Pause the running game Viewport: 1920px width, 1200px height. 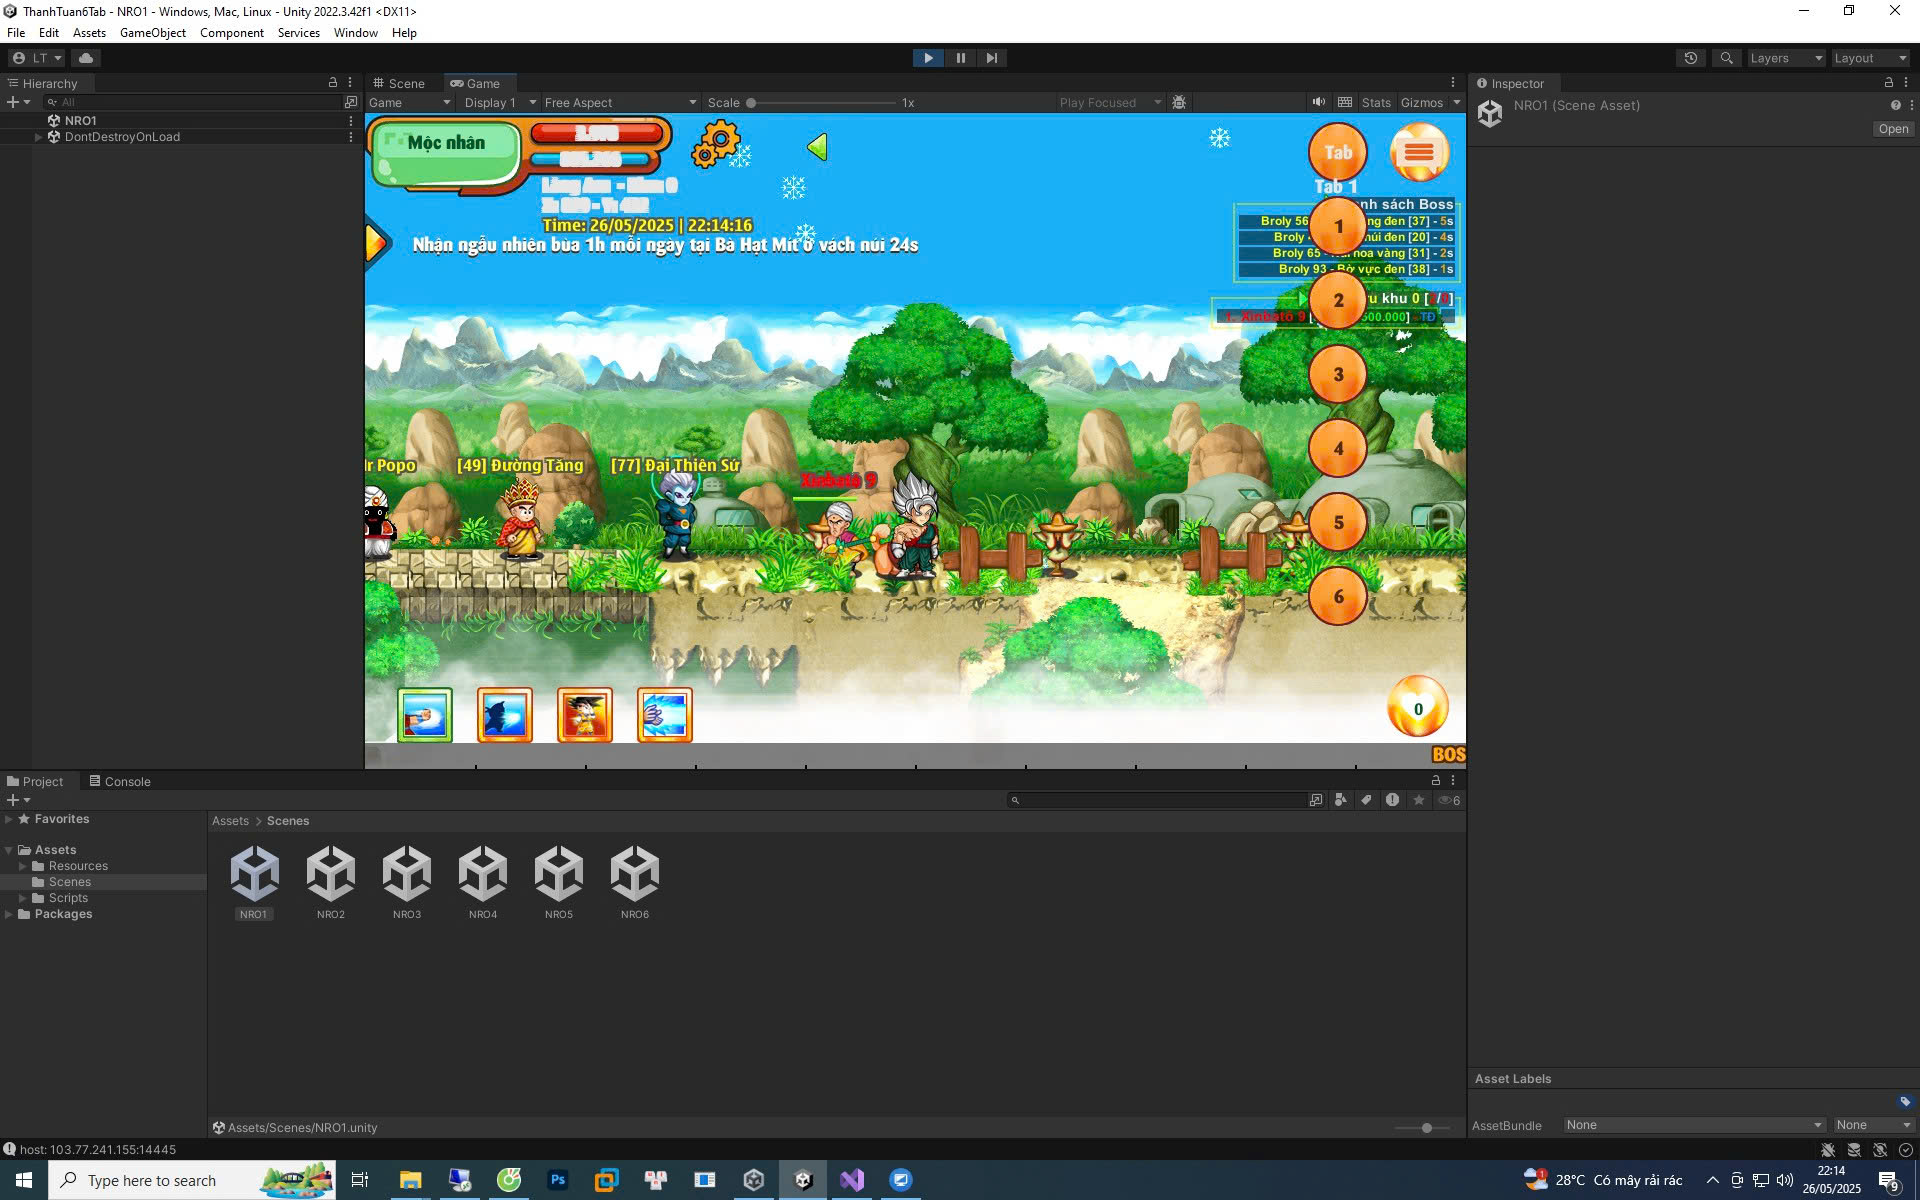pyautogui.click(x=960, y=58)
